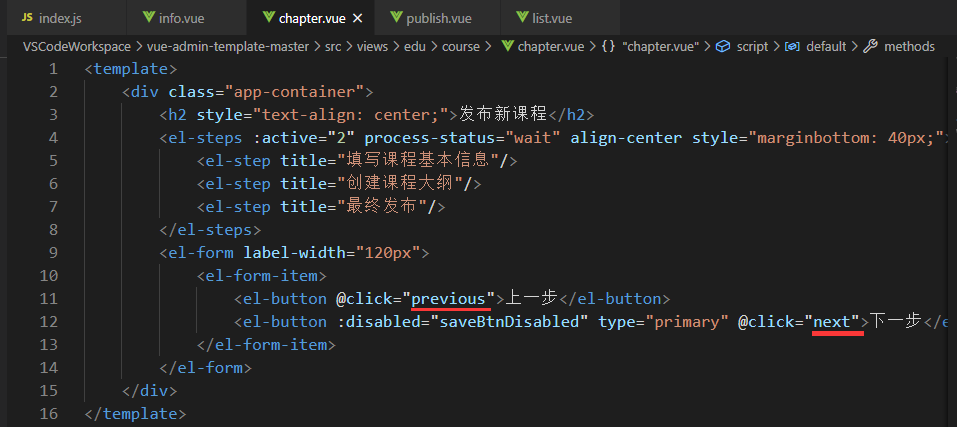This screenshot has width=957, height=427.
Task: Click the default symbol icon in the breadcrumb
Action: [x=792, y=46]
